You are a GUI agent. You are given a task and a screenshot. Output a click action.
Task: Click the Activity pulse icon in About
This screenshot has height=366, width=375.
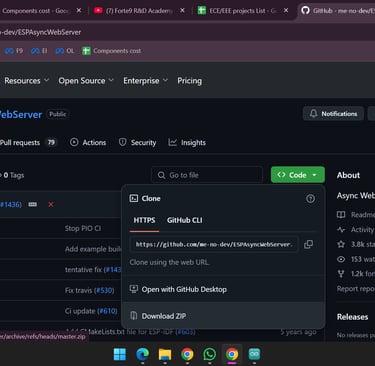pyautogui.click(x=341, y=230)
